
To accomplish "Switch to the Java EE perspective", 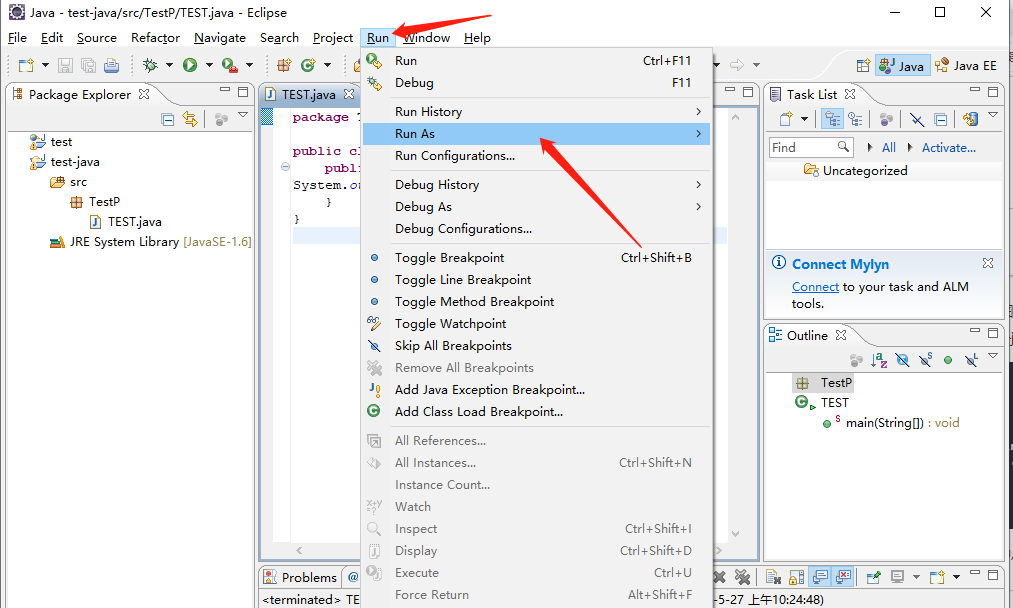I will pyautogui.click(x=966, y=65).
